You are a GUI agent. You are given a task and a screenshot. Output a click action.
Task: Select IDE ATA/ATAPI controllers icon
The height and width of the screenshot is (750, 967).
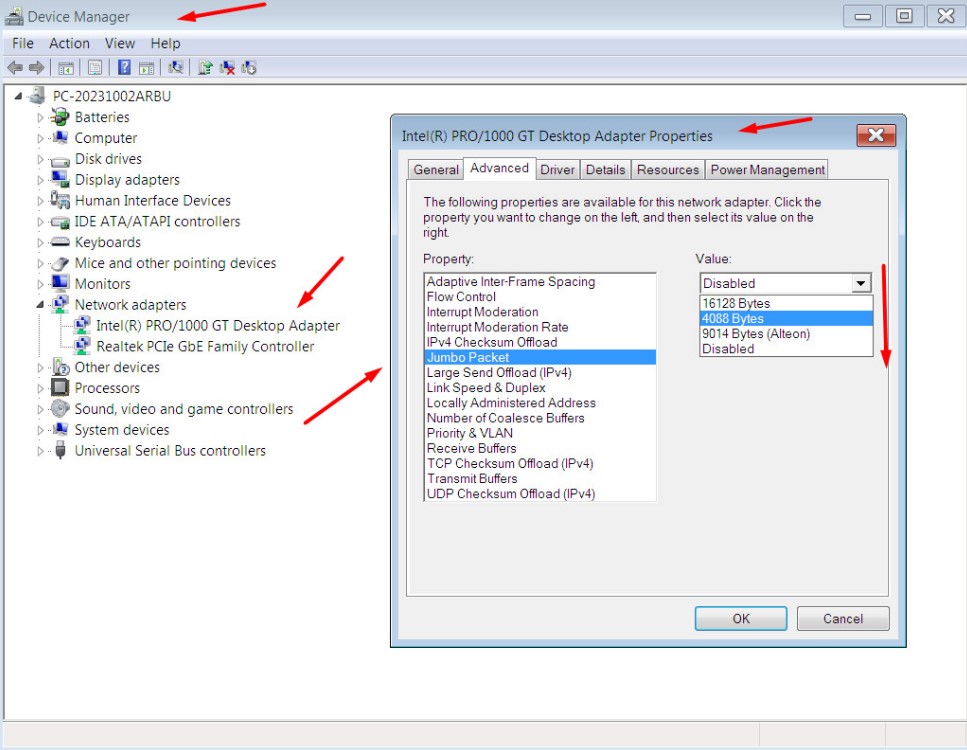click(60, 221)
